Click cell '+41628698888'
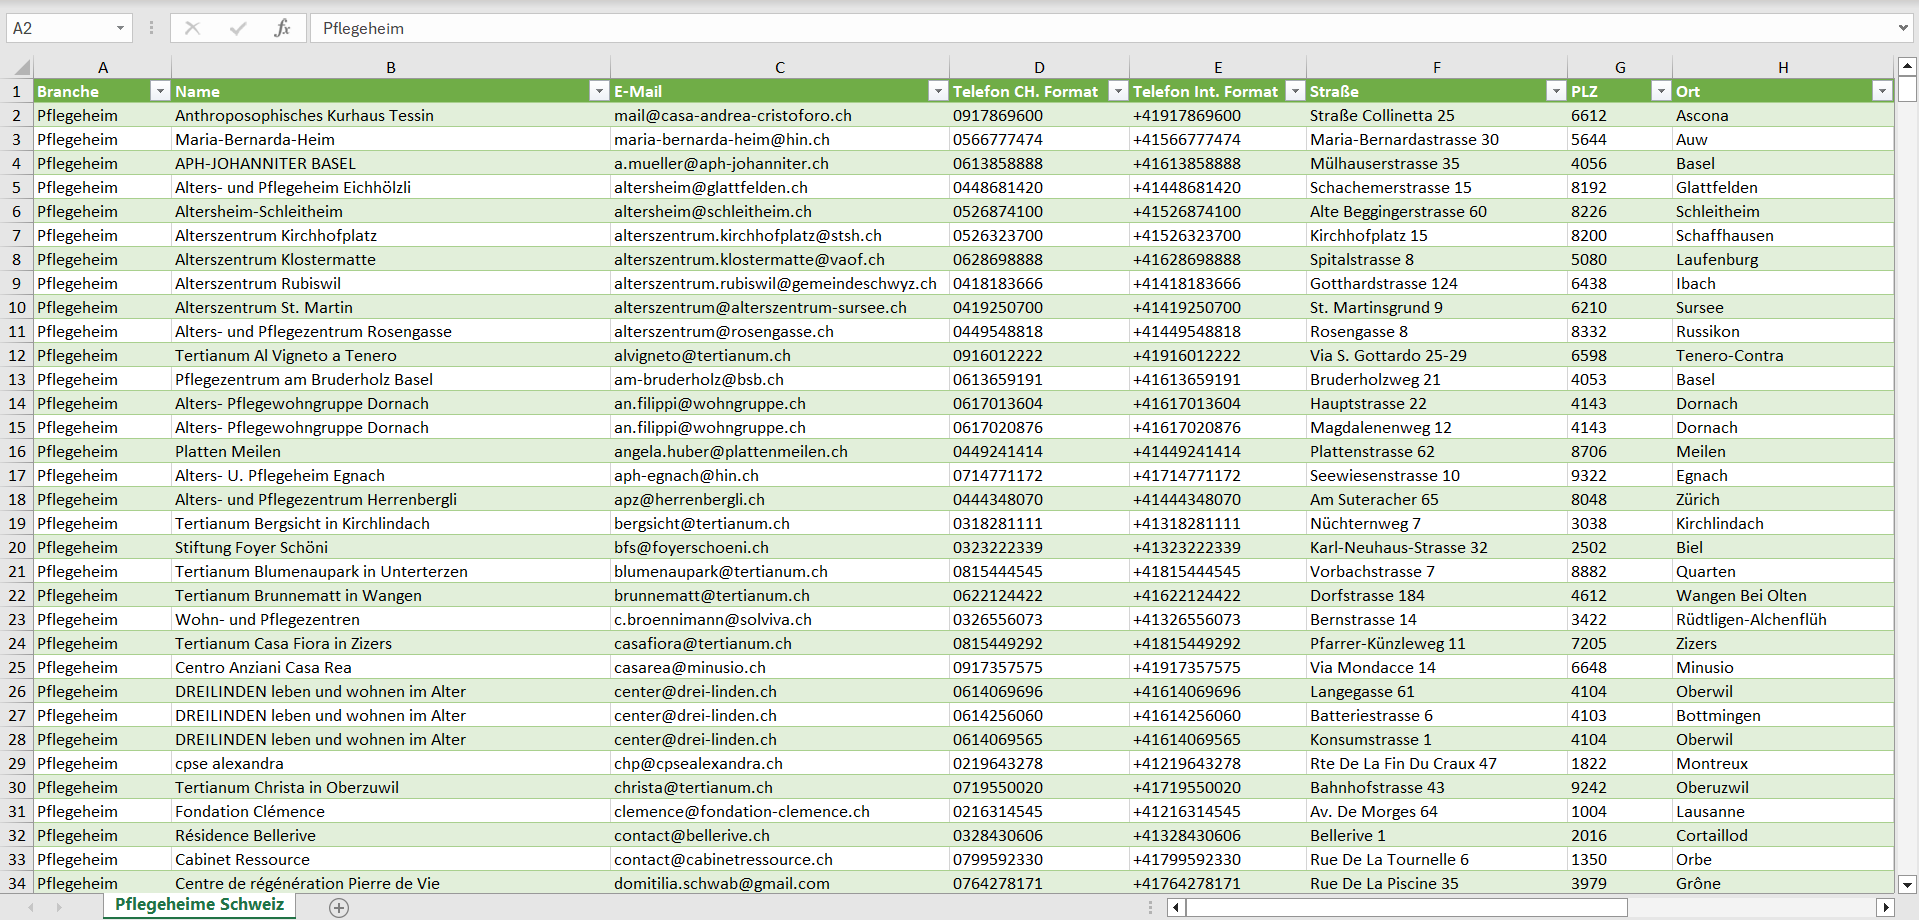The image size is (1919, 920). pyautogui.click(x=1218, y=259)
